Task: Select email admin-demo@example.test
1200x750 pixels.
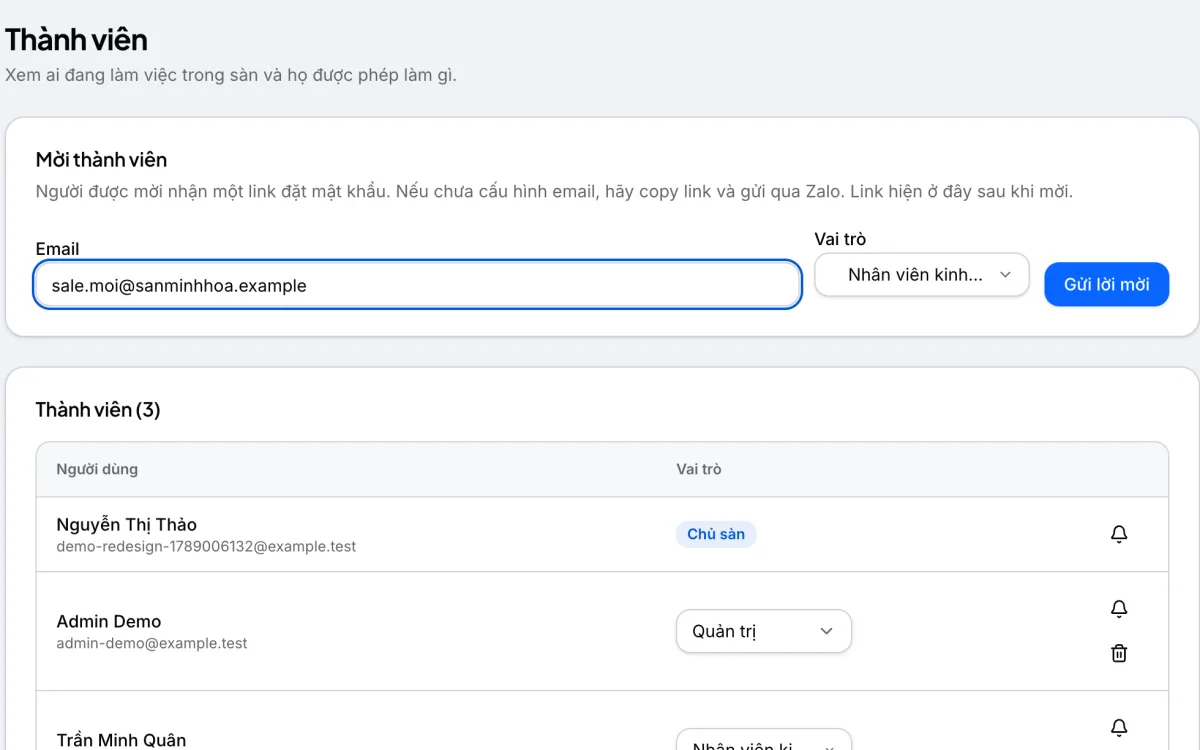Action: click(x=152, y=643)
